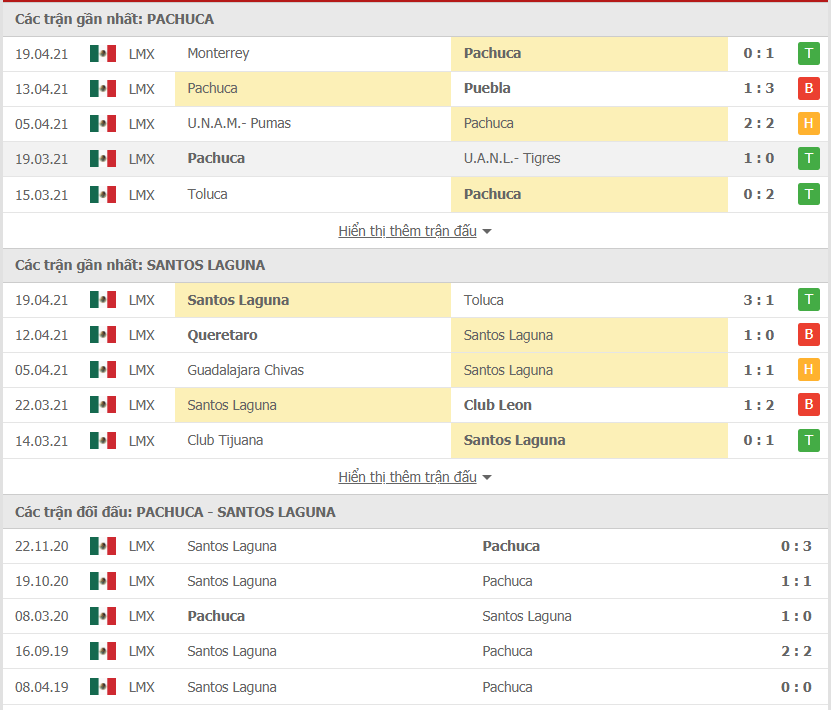Image resolution: width=831 pixels, height=710 pixels.
Task: Click the green T badge for Club Tijuana vs Santos Laguna
Action: click(808, 440)
